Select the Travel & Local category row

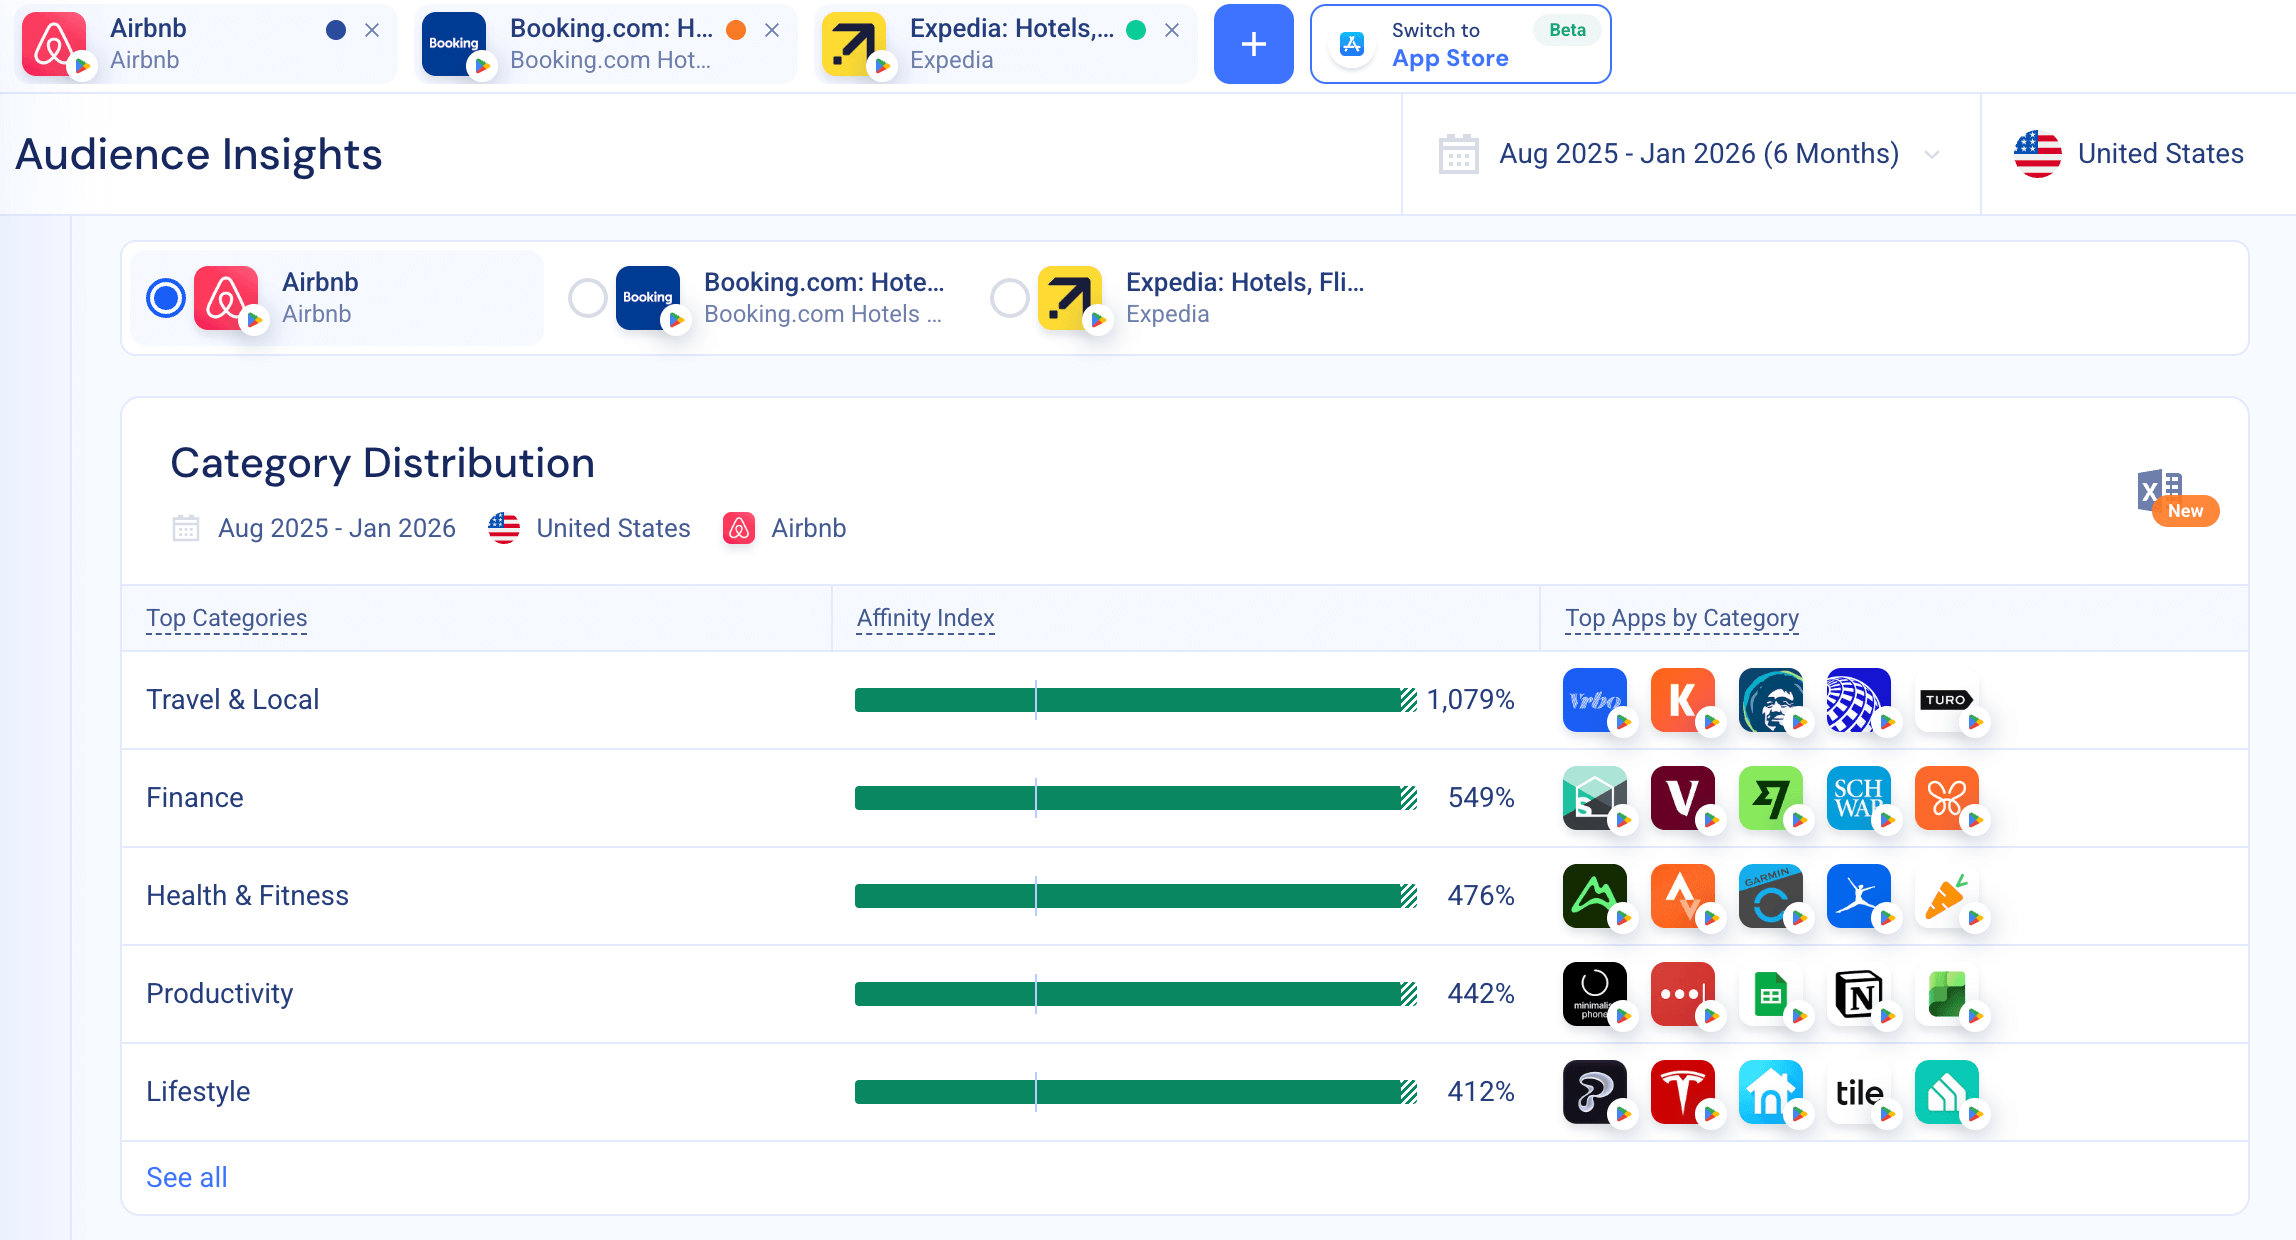click(x=1185, y=700)
